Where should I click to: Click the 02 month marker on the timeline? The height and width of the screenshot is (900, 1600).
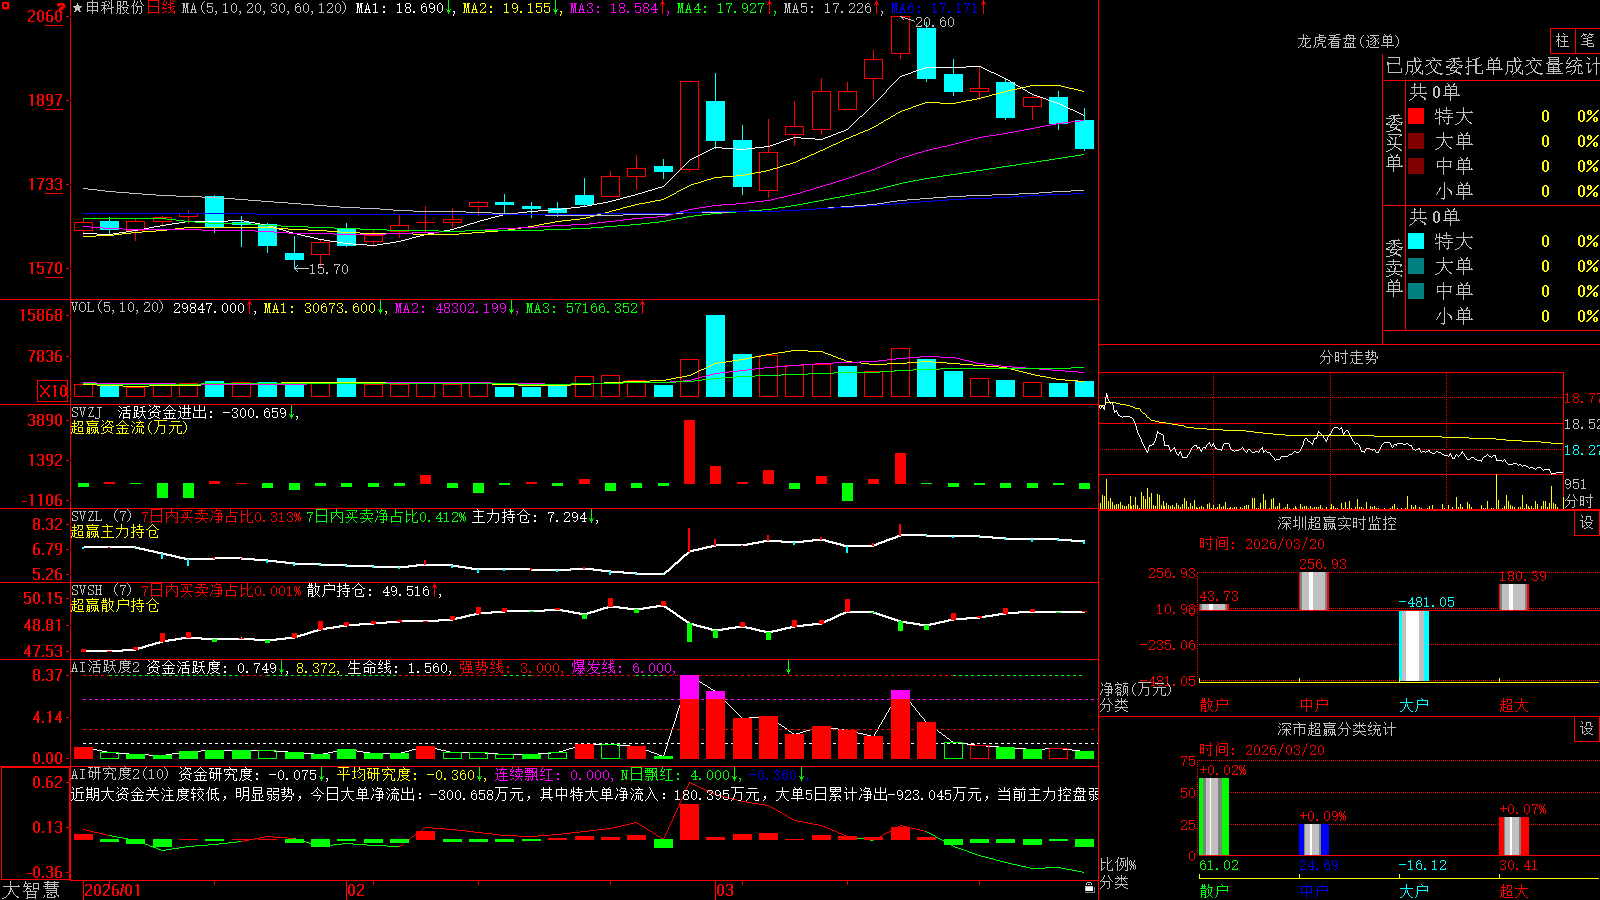pyautogui.click(x=356, y=890)
